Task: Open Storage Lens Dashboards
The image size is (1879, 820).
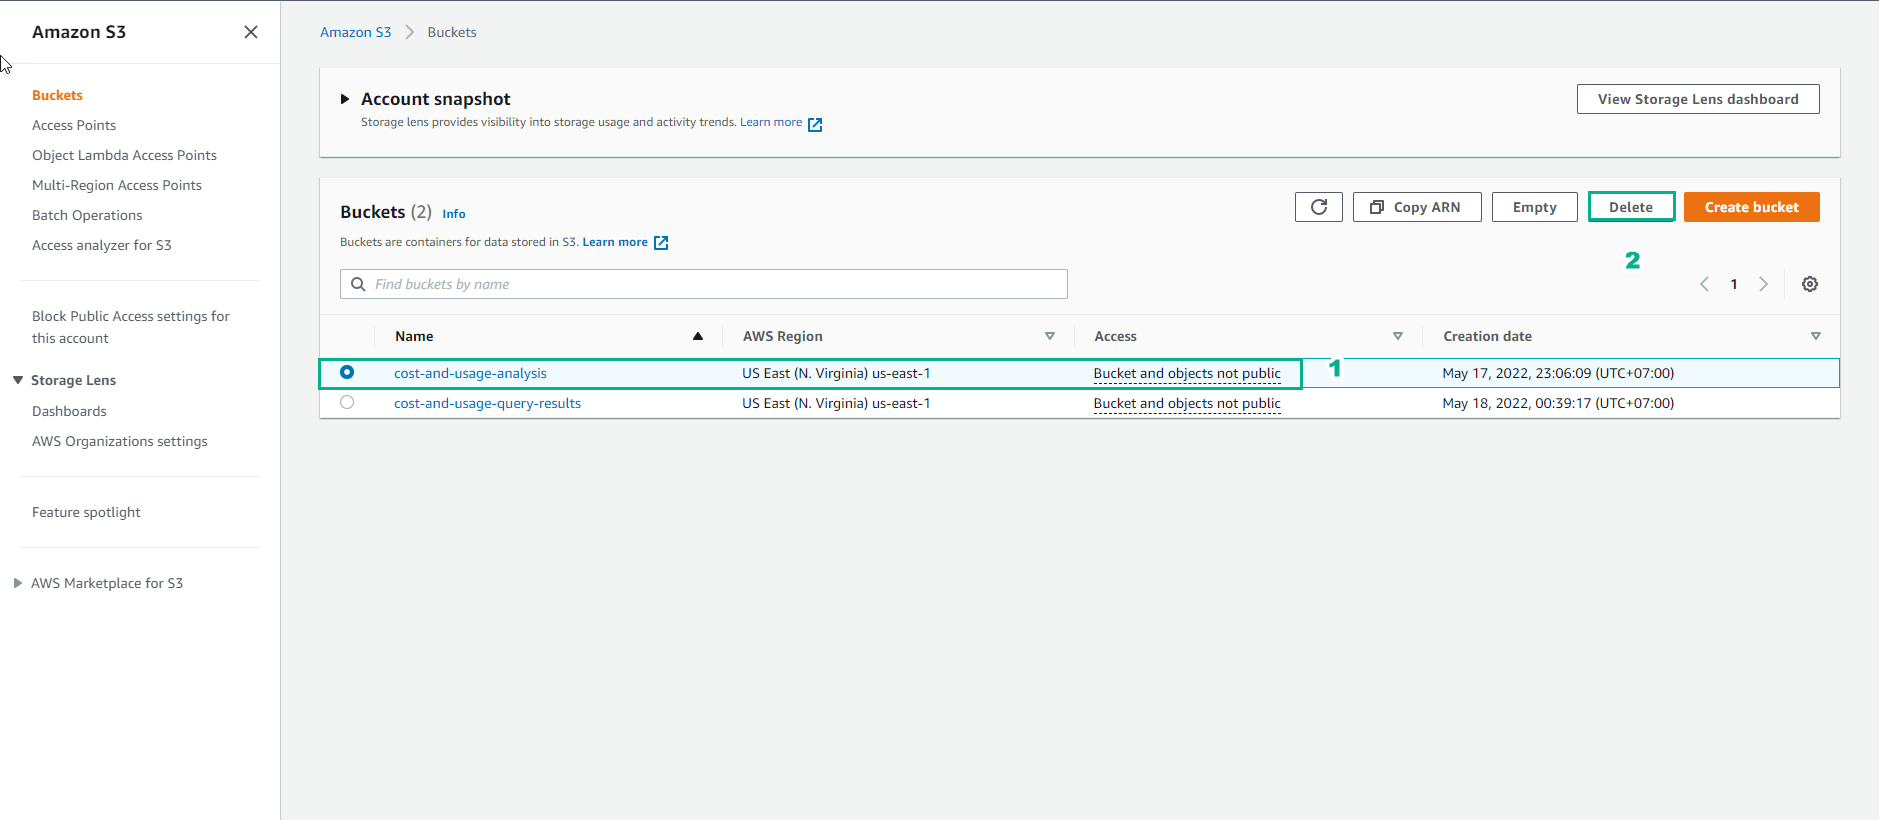Action: (69, 411)
